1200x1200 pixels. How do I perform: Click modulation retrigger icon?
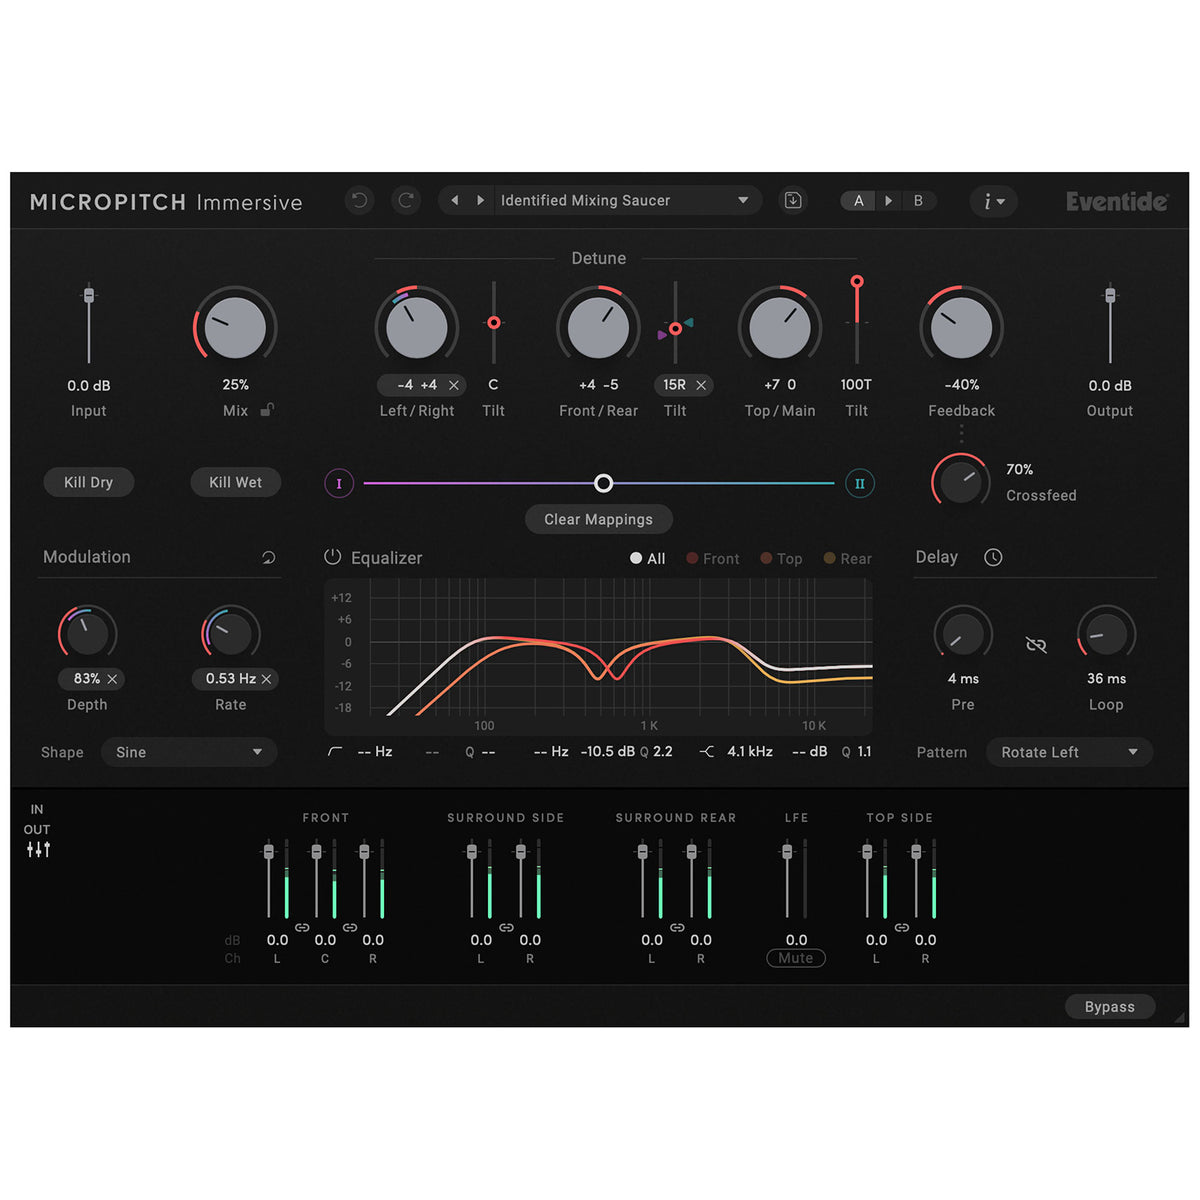coord(268,558)
